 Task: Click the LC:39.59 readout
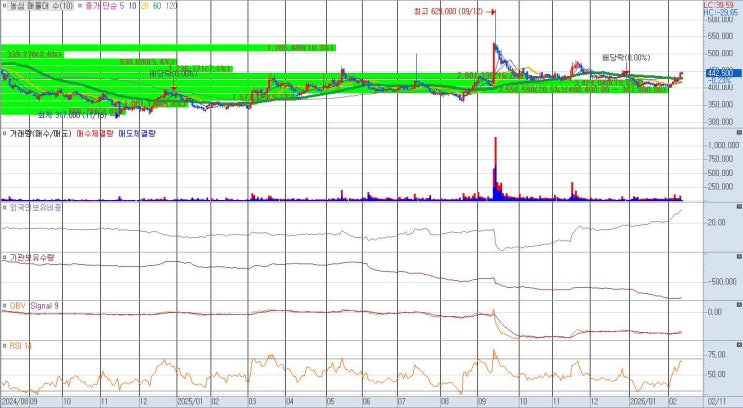click(718, 5)
